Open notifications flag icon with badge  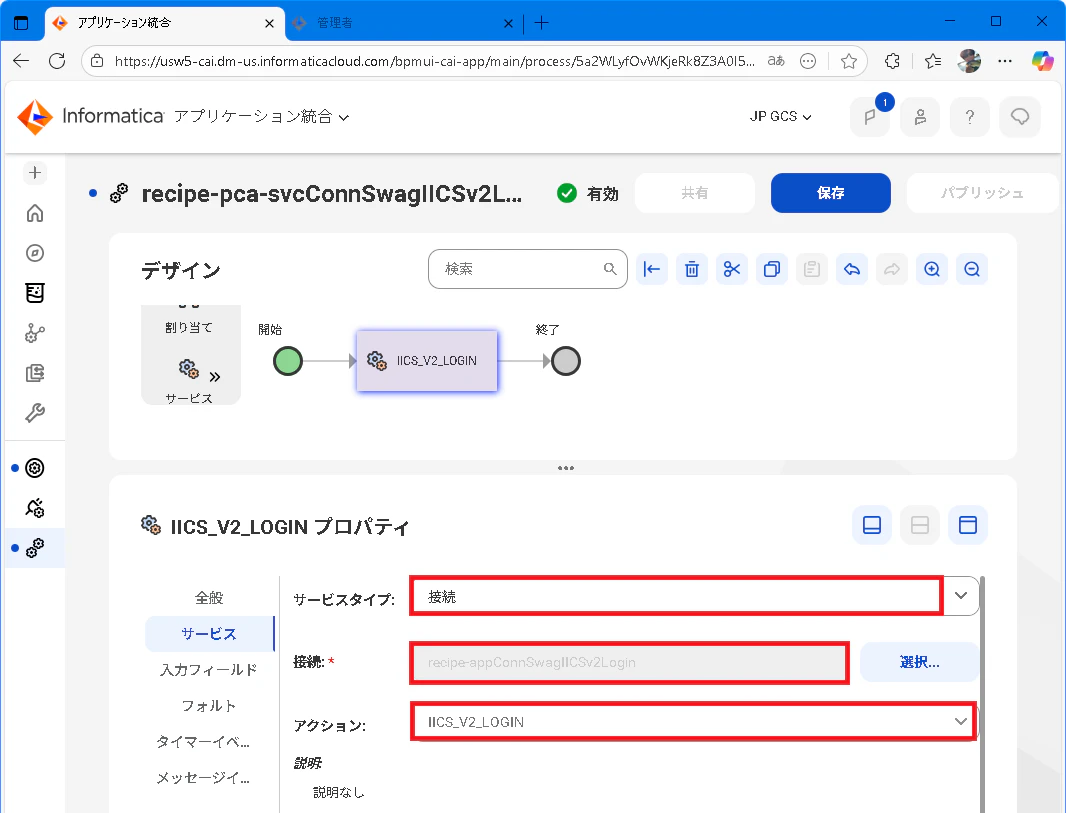coord(870,117)
